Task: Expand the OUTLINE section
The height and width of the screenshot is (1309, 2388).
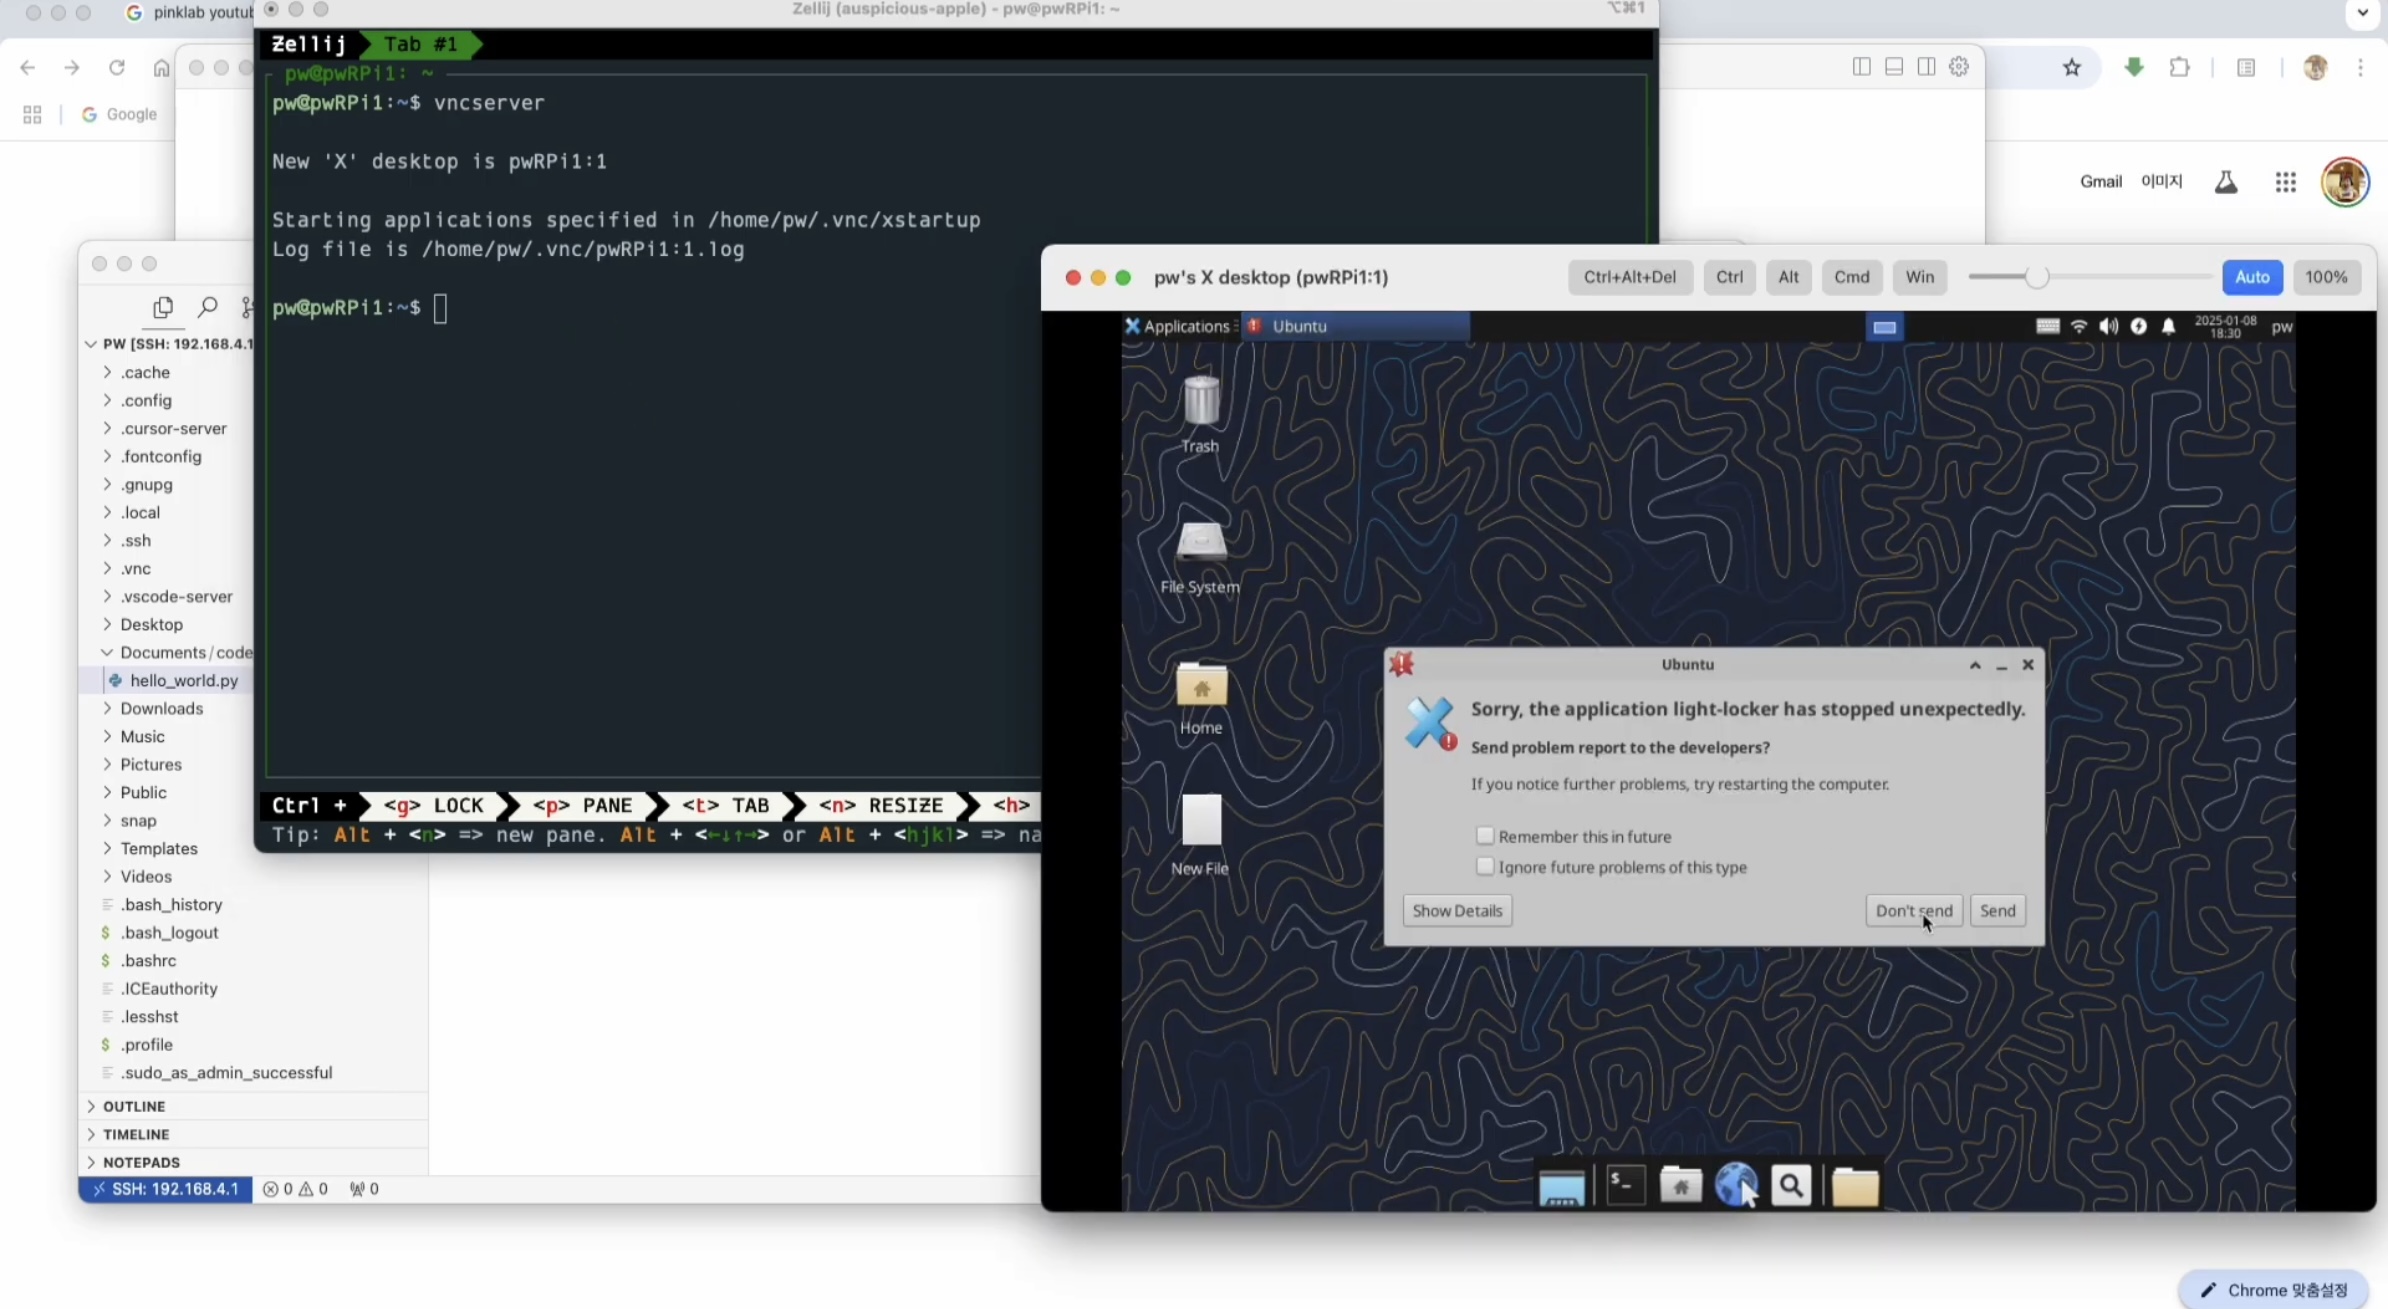Action: pyautogui.click(x=134, y=1106)
